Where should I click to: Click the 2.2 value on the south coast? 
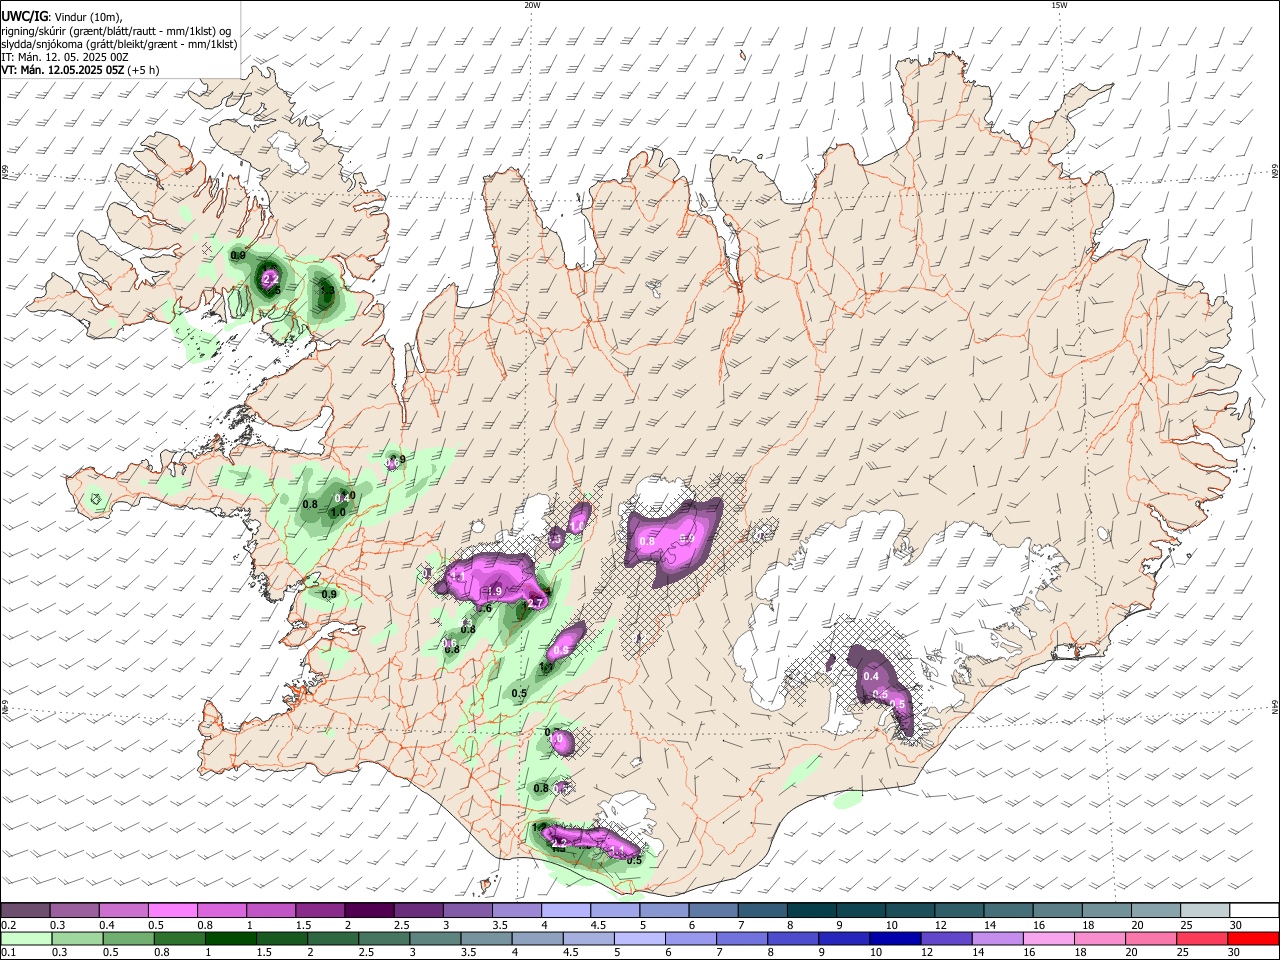(x=560, y=844)
